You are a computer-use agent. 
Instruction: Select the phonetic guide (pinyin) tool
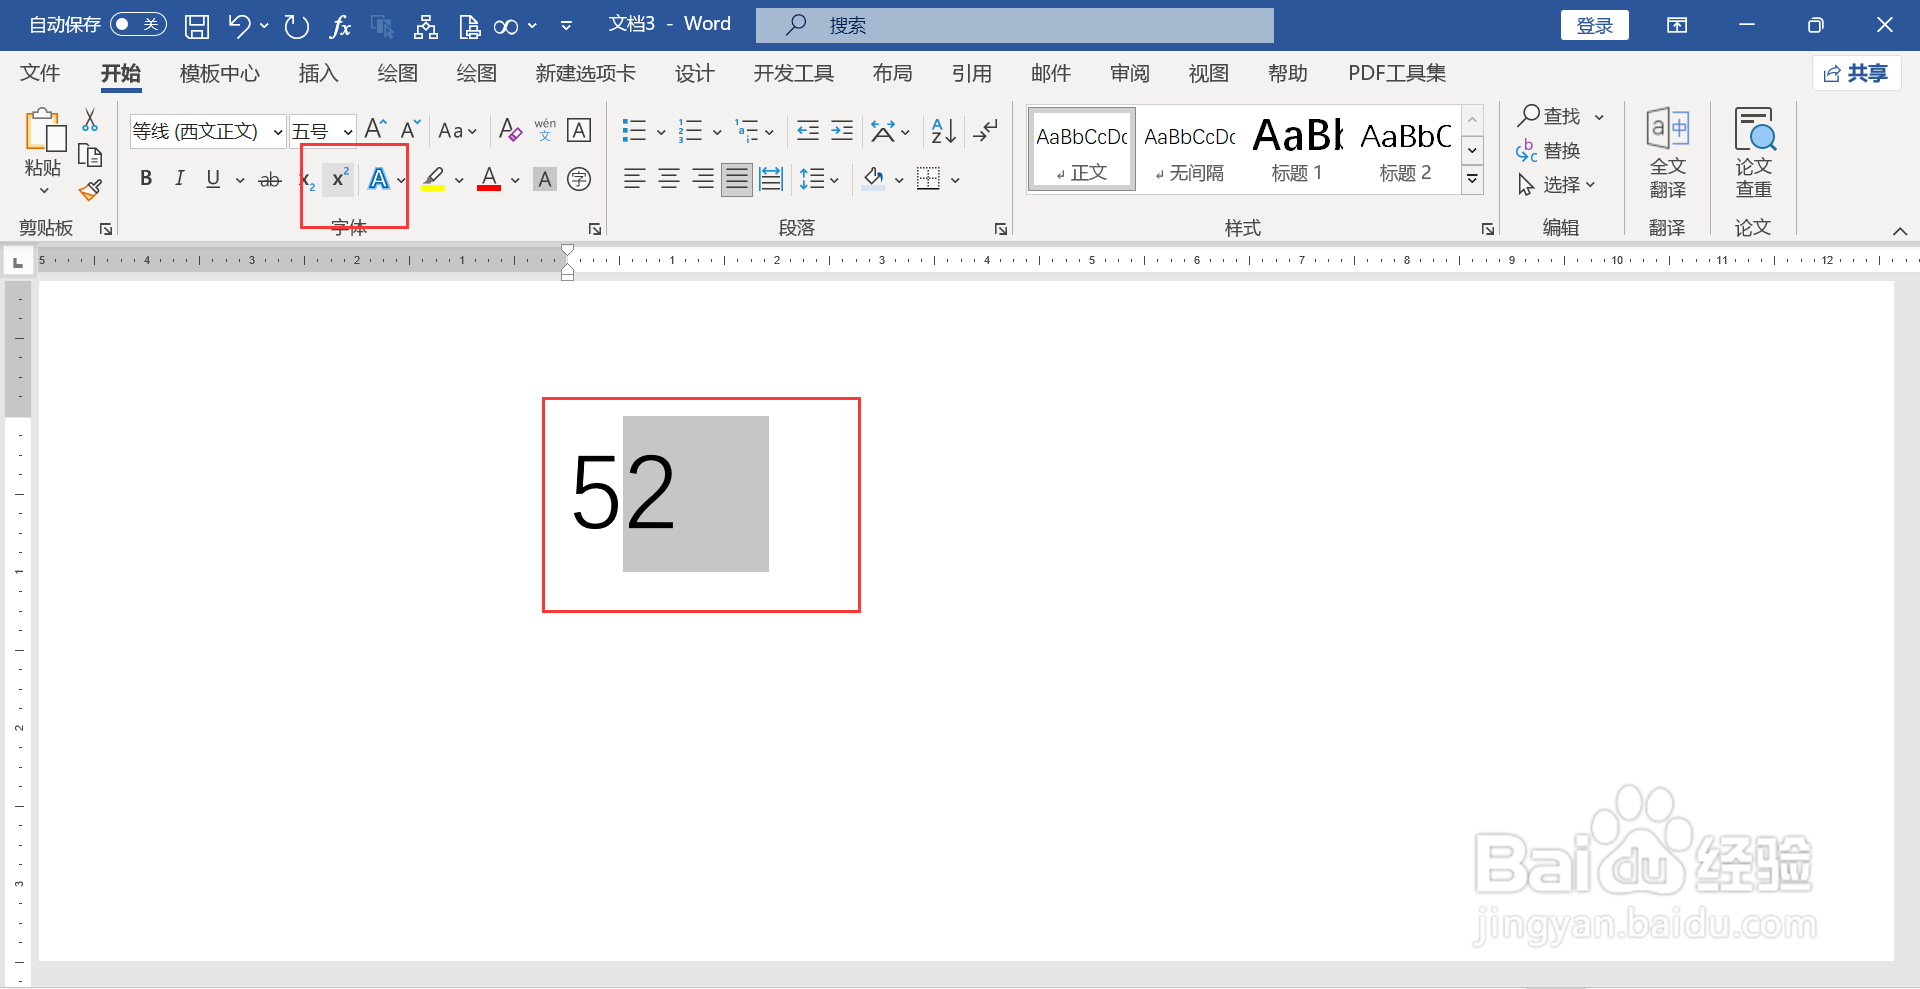click(544, 130)
